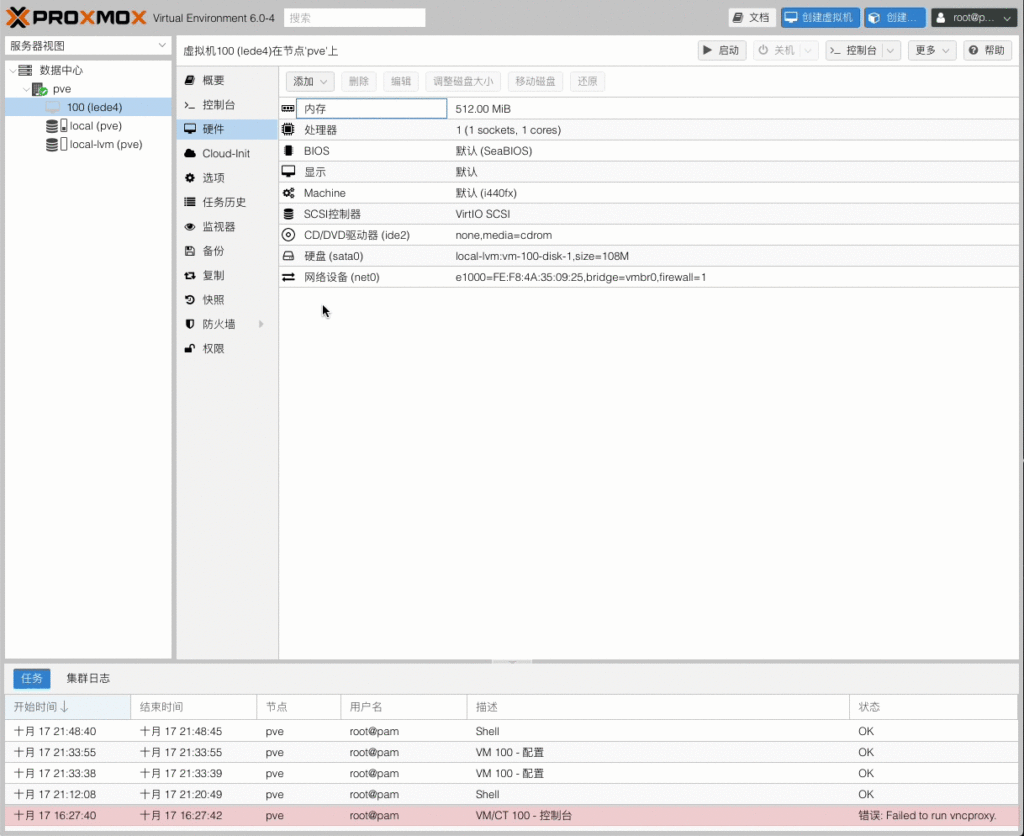This screenshot has width=1024, height=836.
Task: Click the Proxmox logo in header
Action: 76,17
